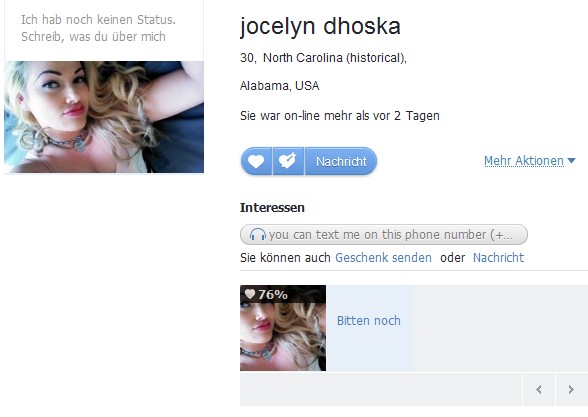Click the heart with arrow icon
This screenshot has height=417, width=588.
[288, 161]
